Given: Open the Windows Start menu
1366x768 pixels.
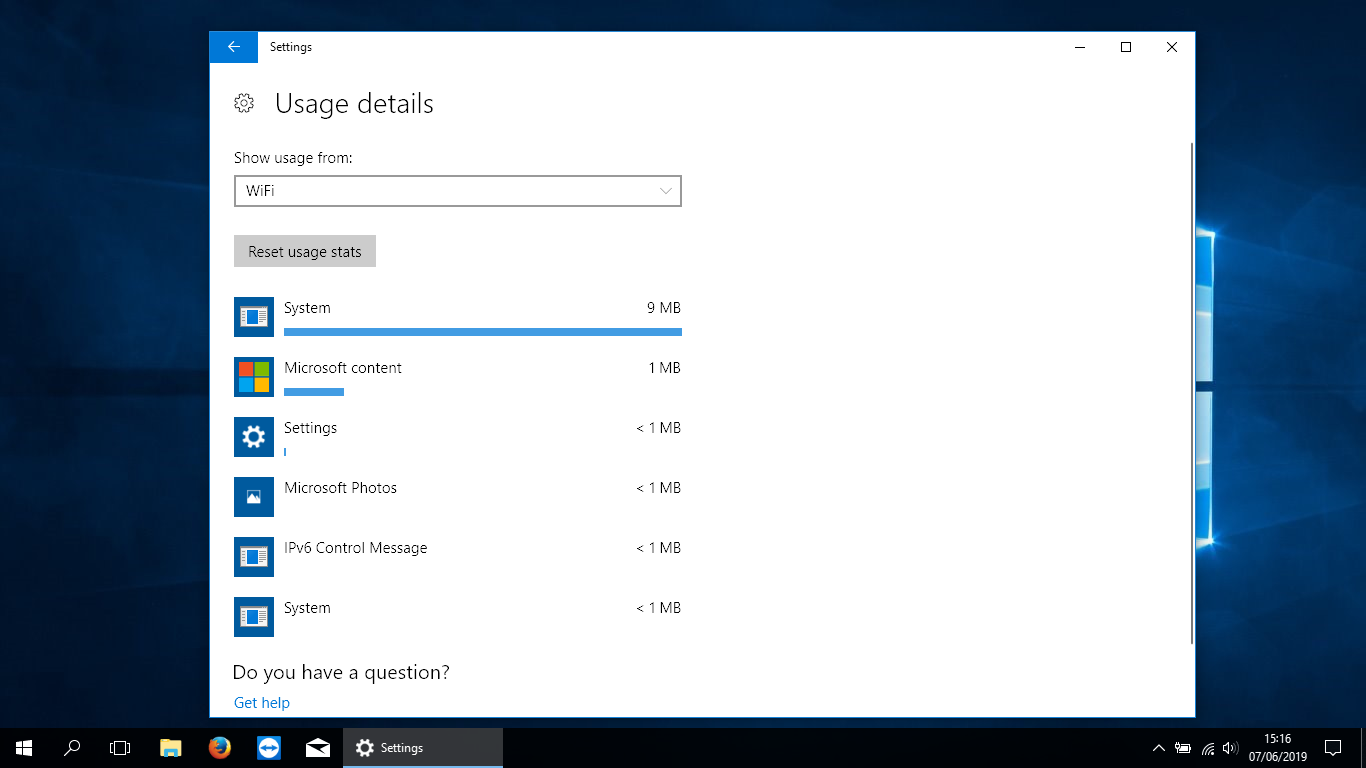Looking at the screenshot, I should [24, 748].
